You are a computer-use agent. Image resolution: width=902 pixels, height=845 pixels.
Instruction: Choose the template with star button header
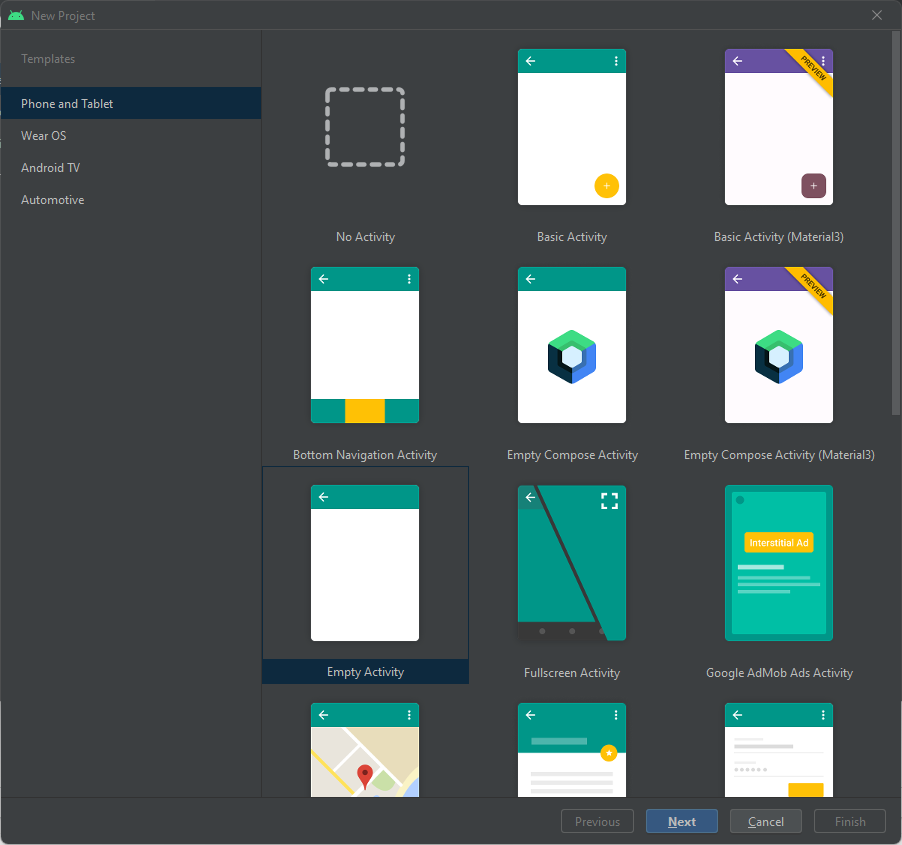click(572, 750)
